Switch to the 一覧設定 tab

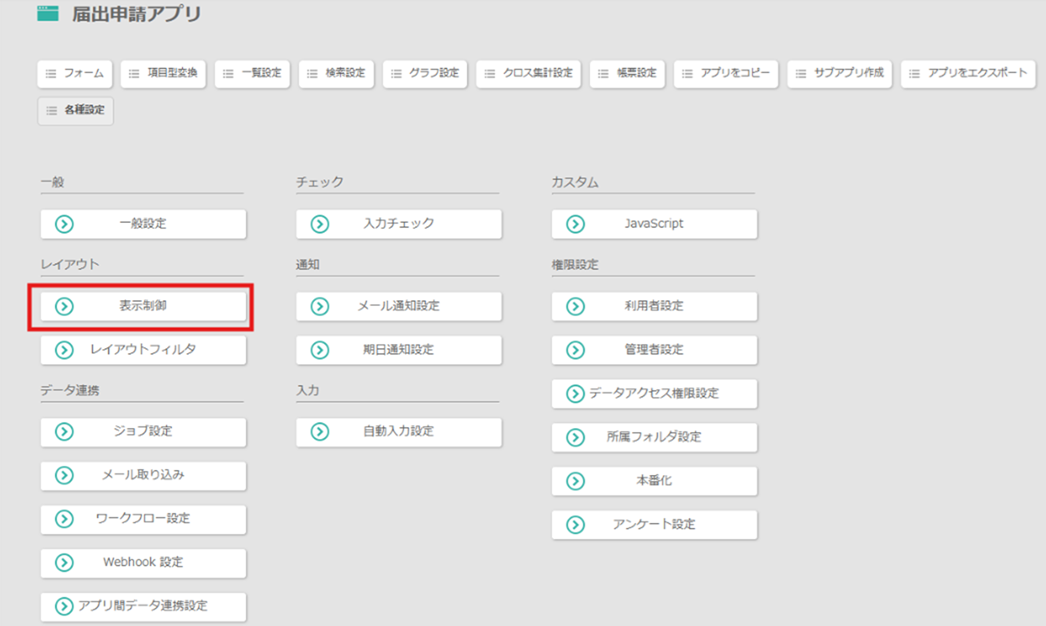[251, 74]
